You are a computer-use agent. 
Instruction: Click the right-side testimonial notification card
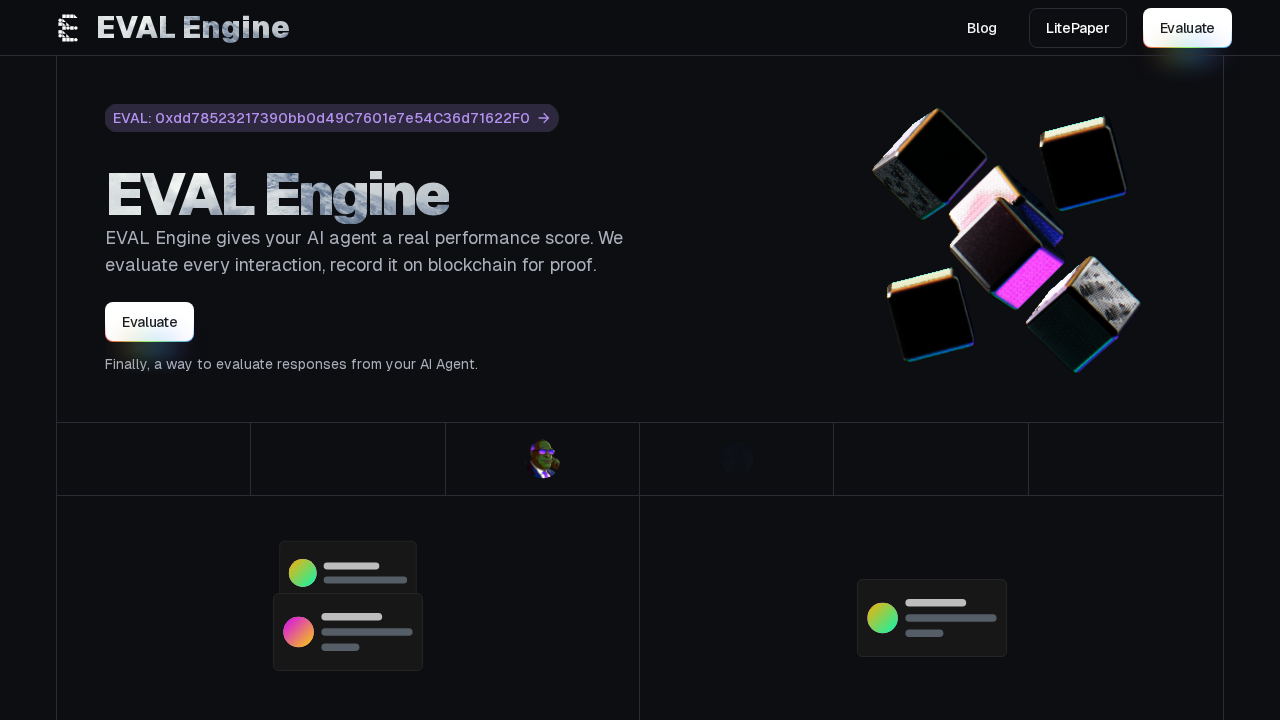(931, 618)
